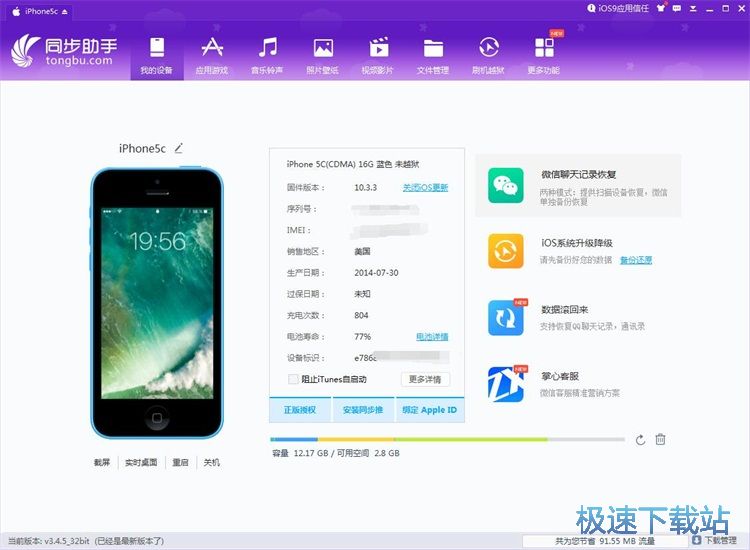Image resolution: width=750 pixels, height=550 pixels.
Task: Click the battery life value 77%
Action: 363,337
